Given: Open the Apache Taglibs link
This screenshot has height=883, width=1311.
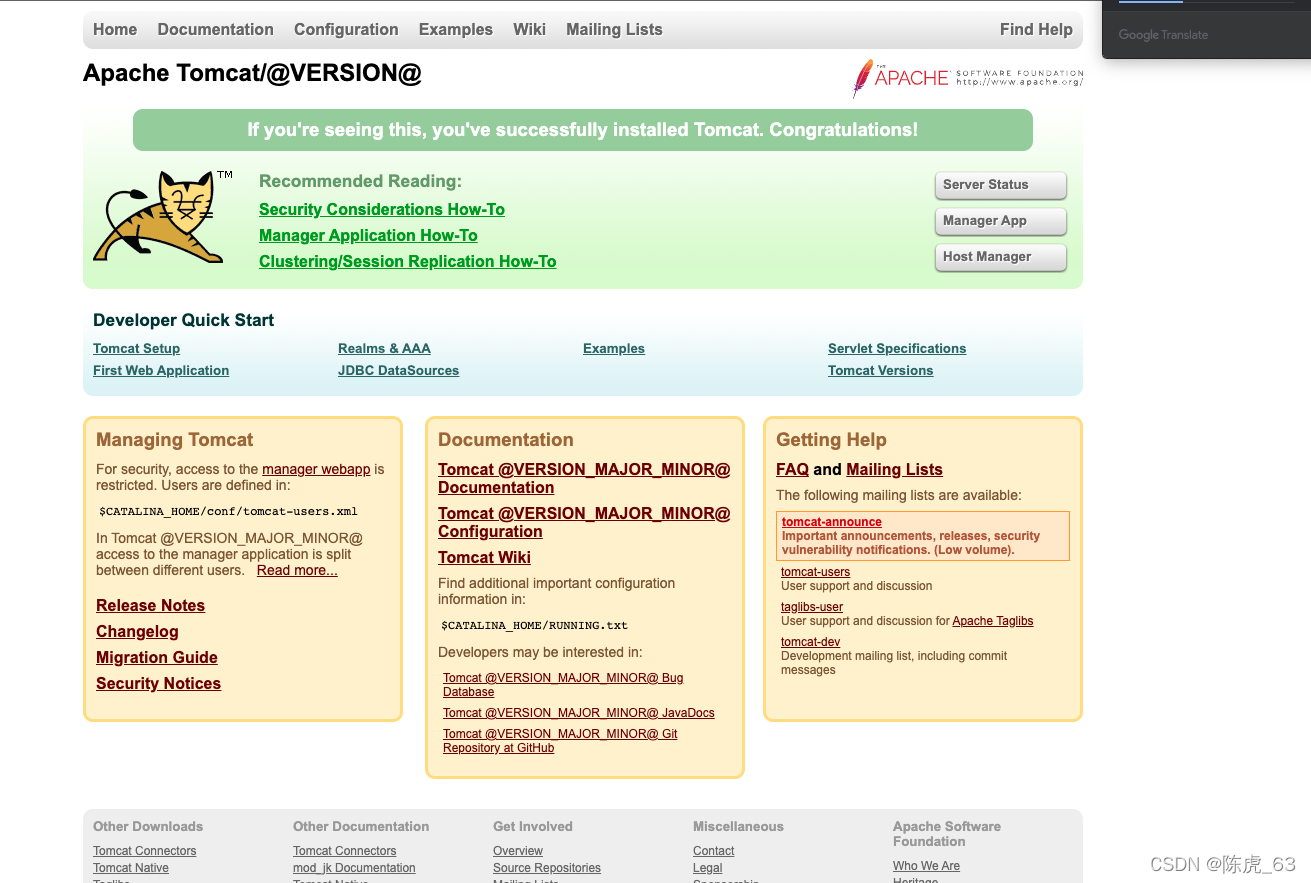Looking at the screenshot, I should (993, 621).
